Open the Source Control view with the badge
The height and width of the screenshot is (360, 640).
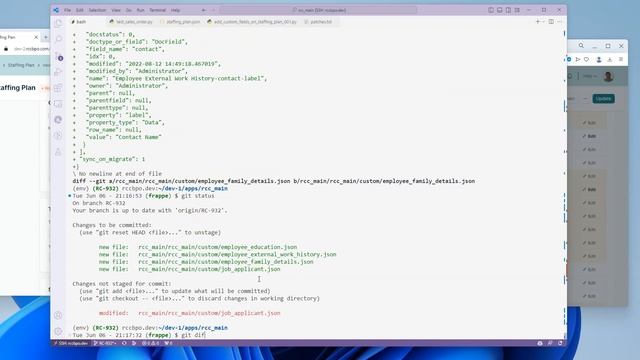coord(58,56)
